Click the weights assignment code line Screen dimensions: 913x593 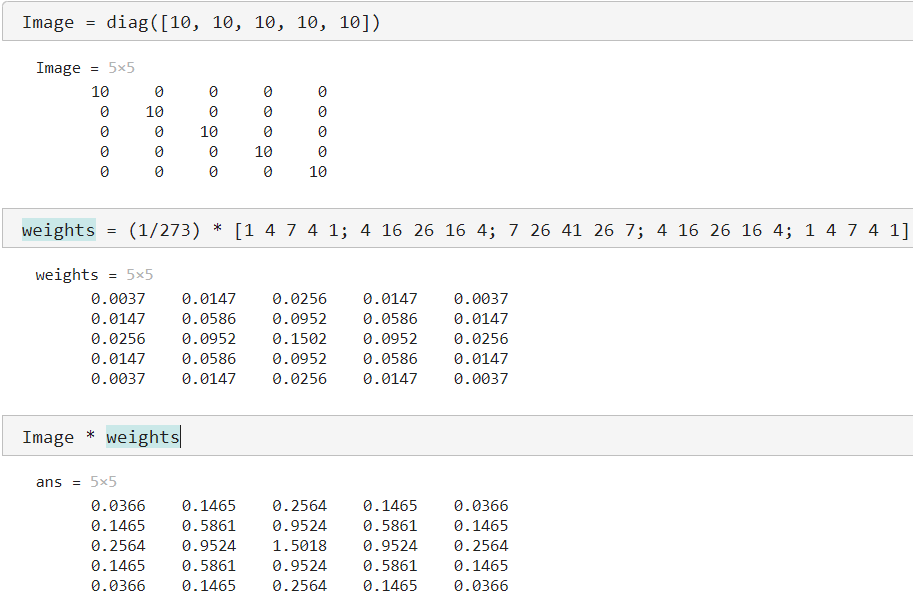tap(465, 230)
